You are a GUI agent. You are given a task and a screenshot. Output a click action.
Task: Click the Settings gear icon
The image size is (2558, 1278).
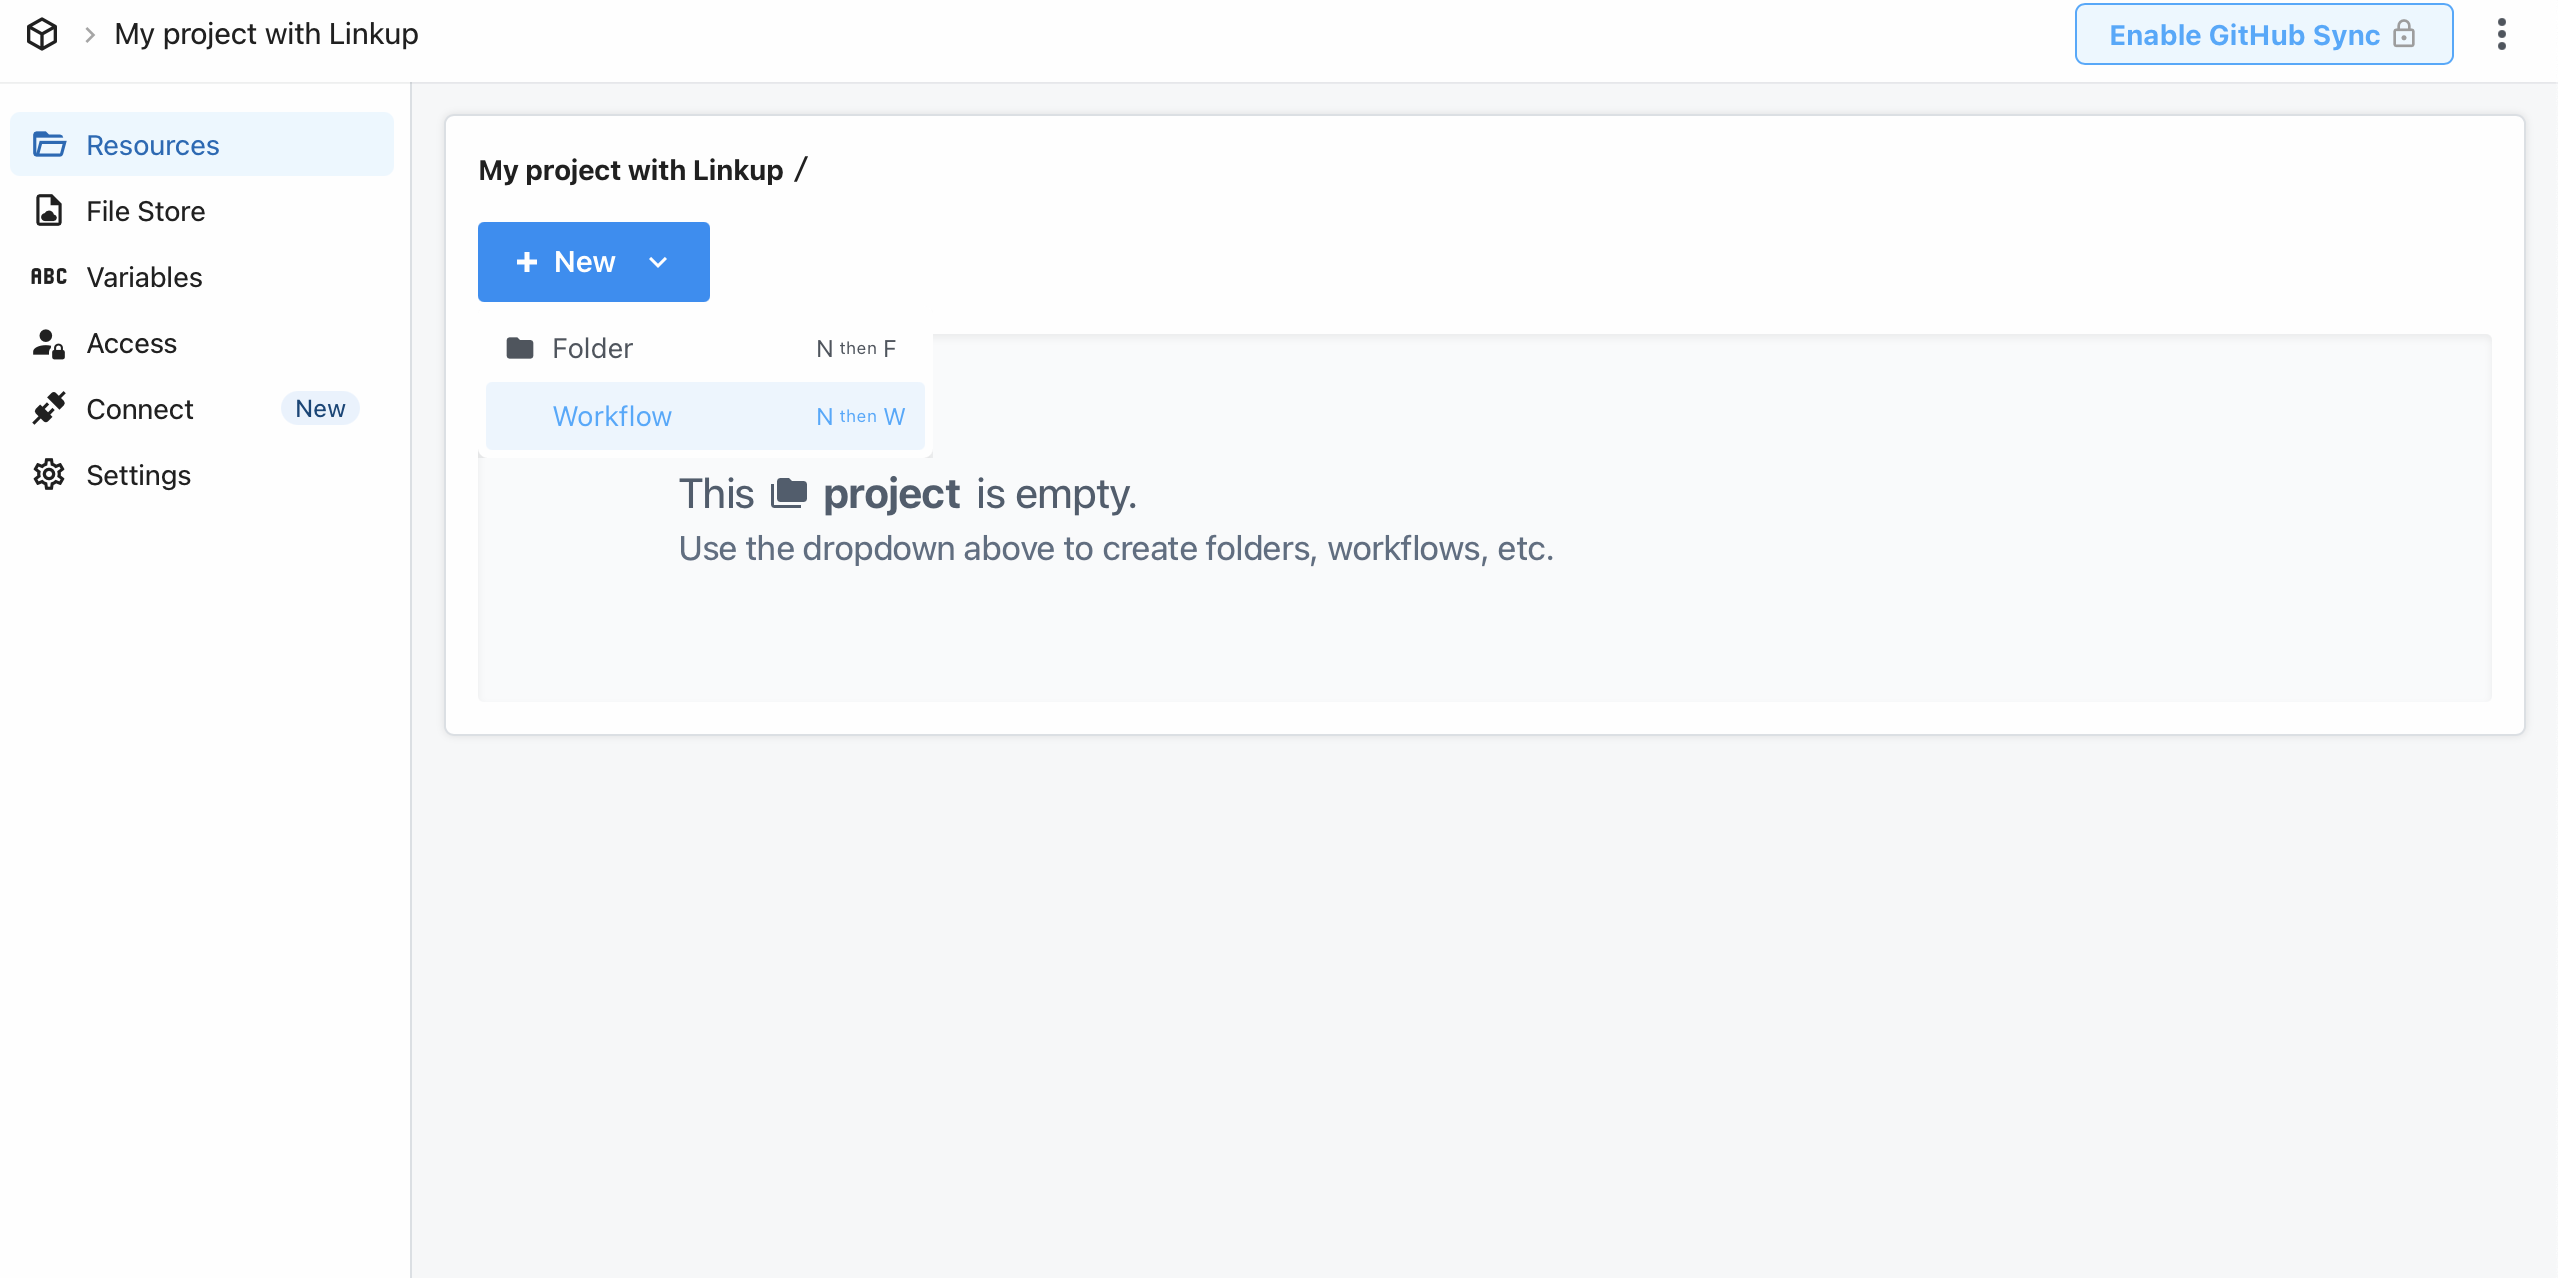pos(49,475)
